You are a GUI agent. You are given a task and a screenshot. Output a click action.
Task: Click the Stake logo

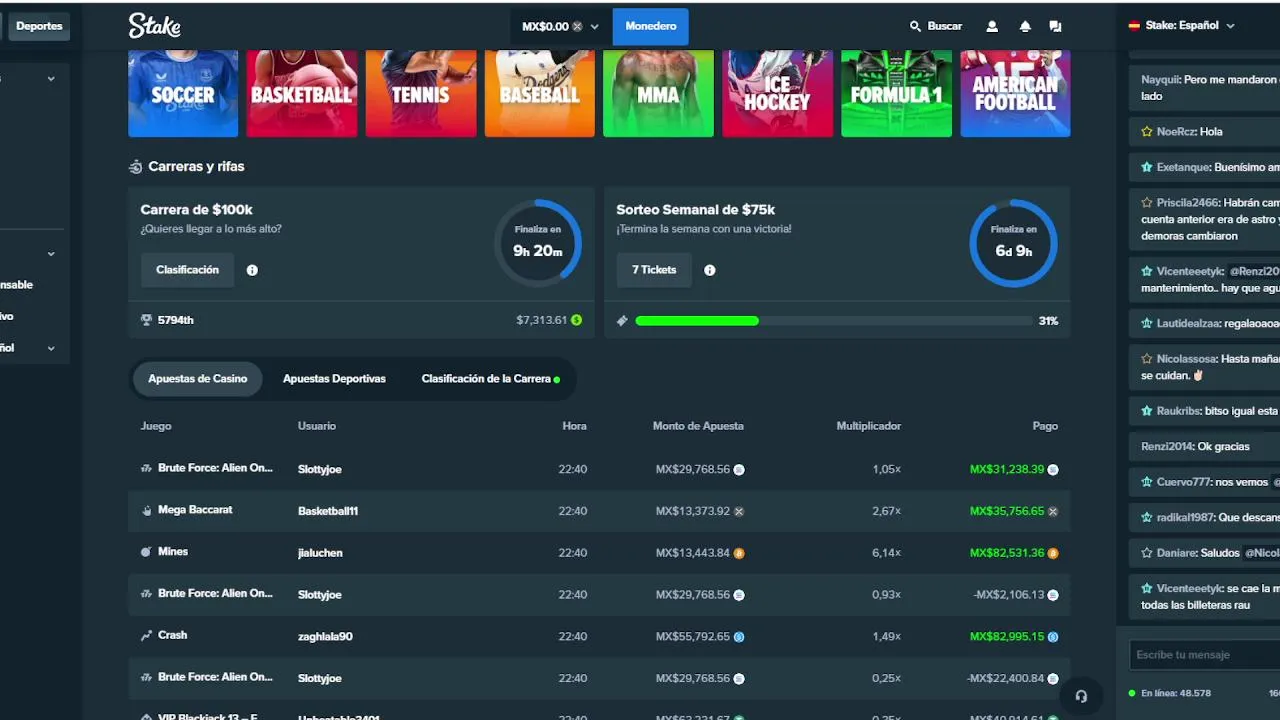(154, 26)
